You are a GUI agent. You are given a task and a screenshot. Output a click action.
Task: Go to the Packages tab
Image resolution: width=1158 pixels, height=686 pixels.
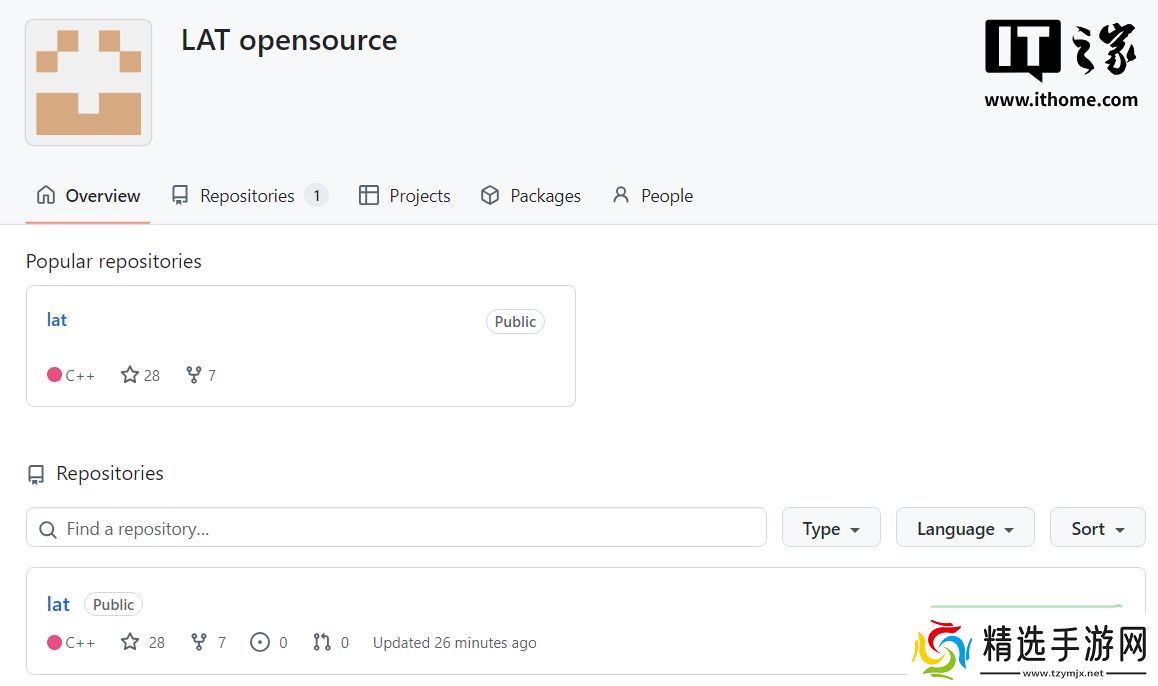531,196
